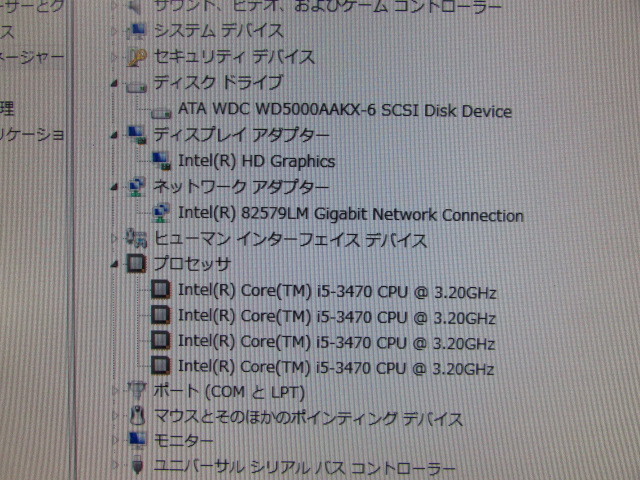Click the セキュリティ デバイス key icon

coord(136,57)
